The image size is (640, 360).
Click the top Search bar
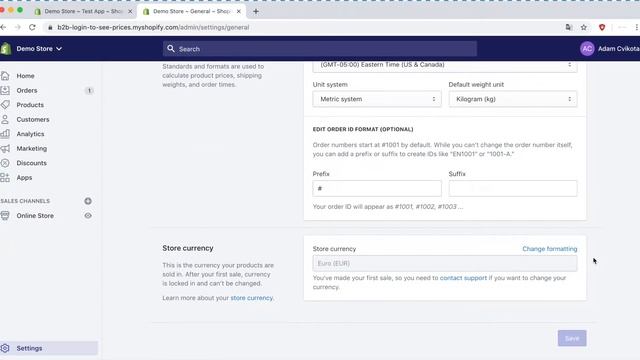pyautogui.click(x=320, y=49)
